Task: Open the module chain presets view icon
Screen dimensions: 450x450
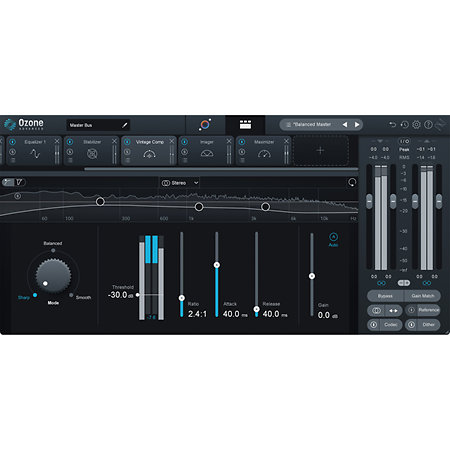Action: [245, 125]
